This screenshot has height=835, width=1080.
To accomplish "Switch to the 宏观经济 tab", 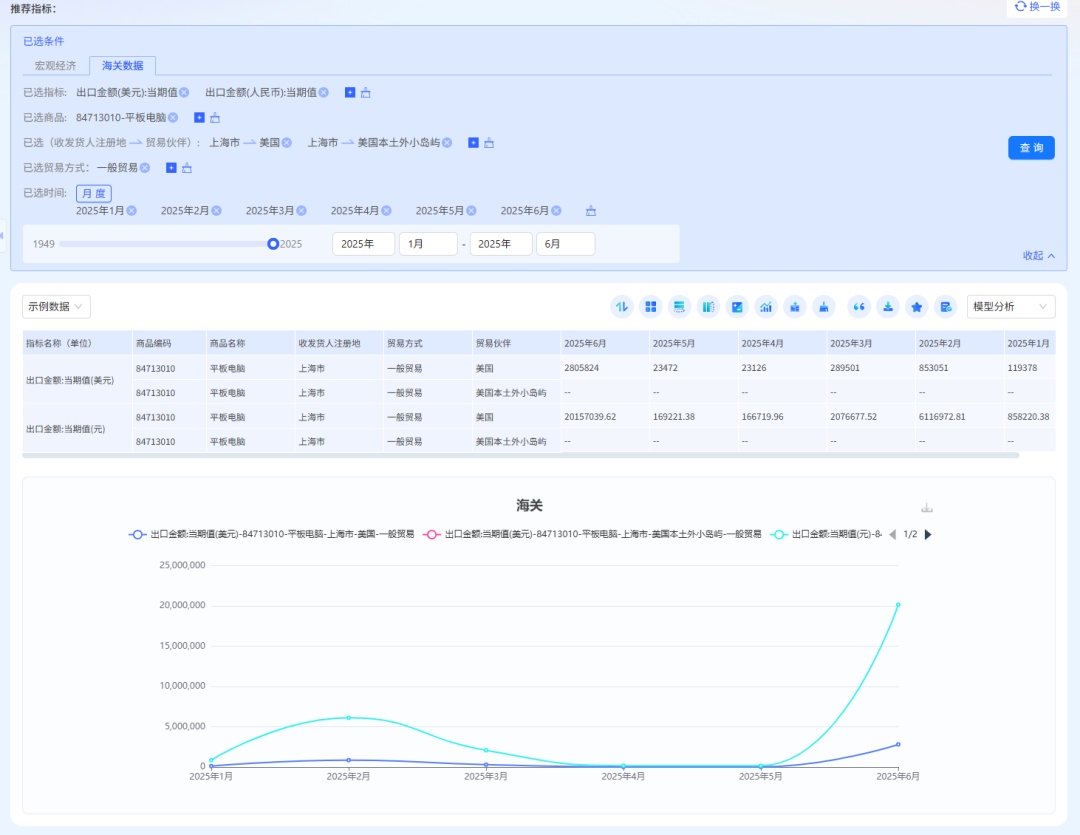I will [55, 66].
